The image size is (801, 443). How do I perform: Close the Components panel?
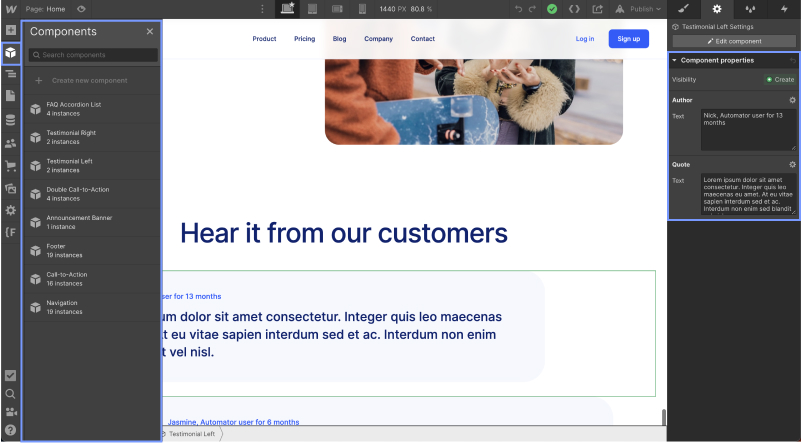[150, 32]
